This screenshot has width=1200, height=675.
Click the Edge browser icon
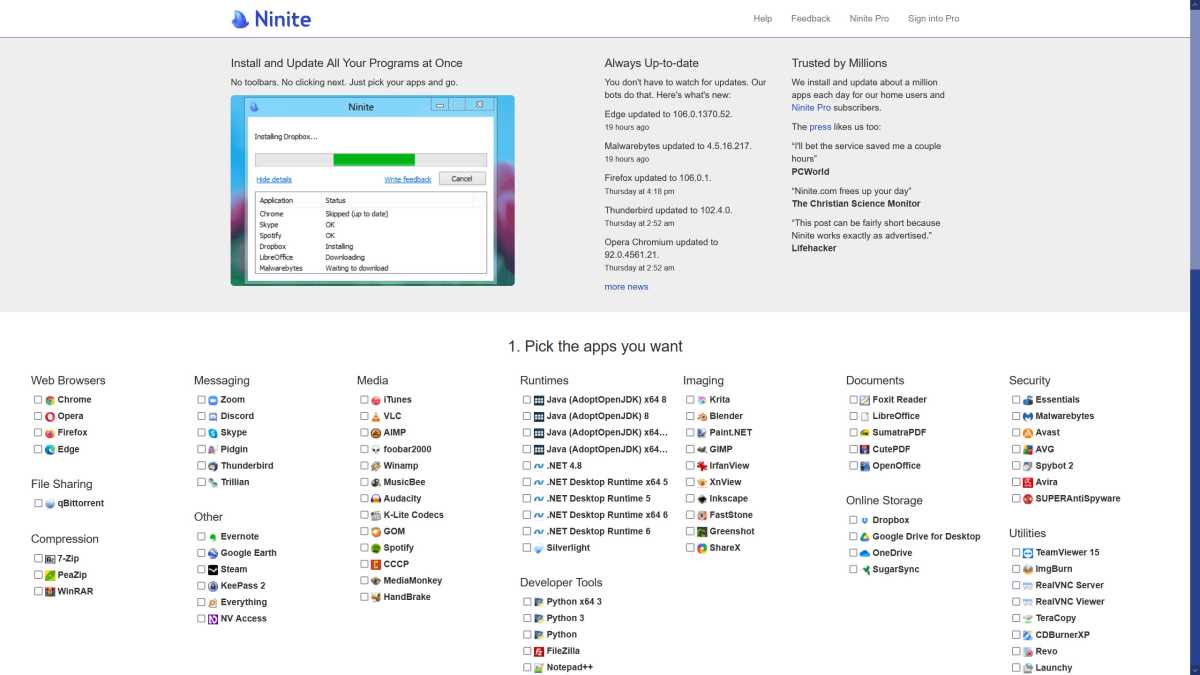pyautogui.click(x=50, y=450)
